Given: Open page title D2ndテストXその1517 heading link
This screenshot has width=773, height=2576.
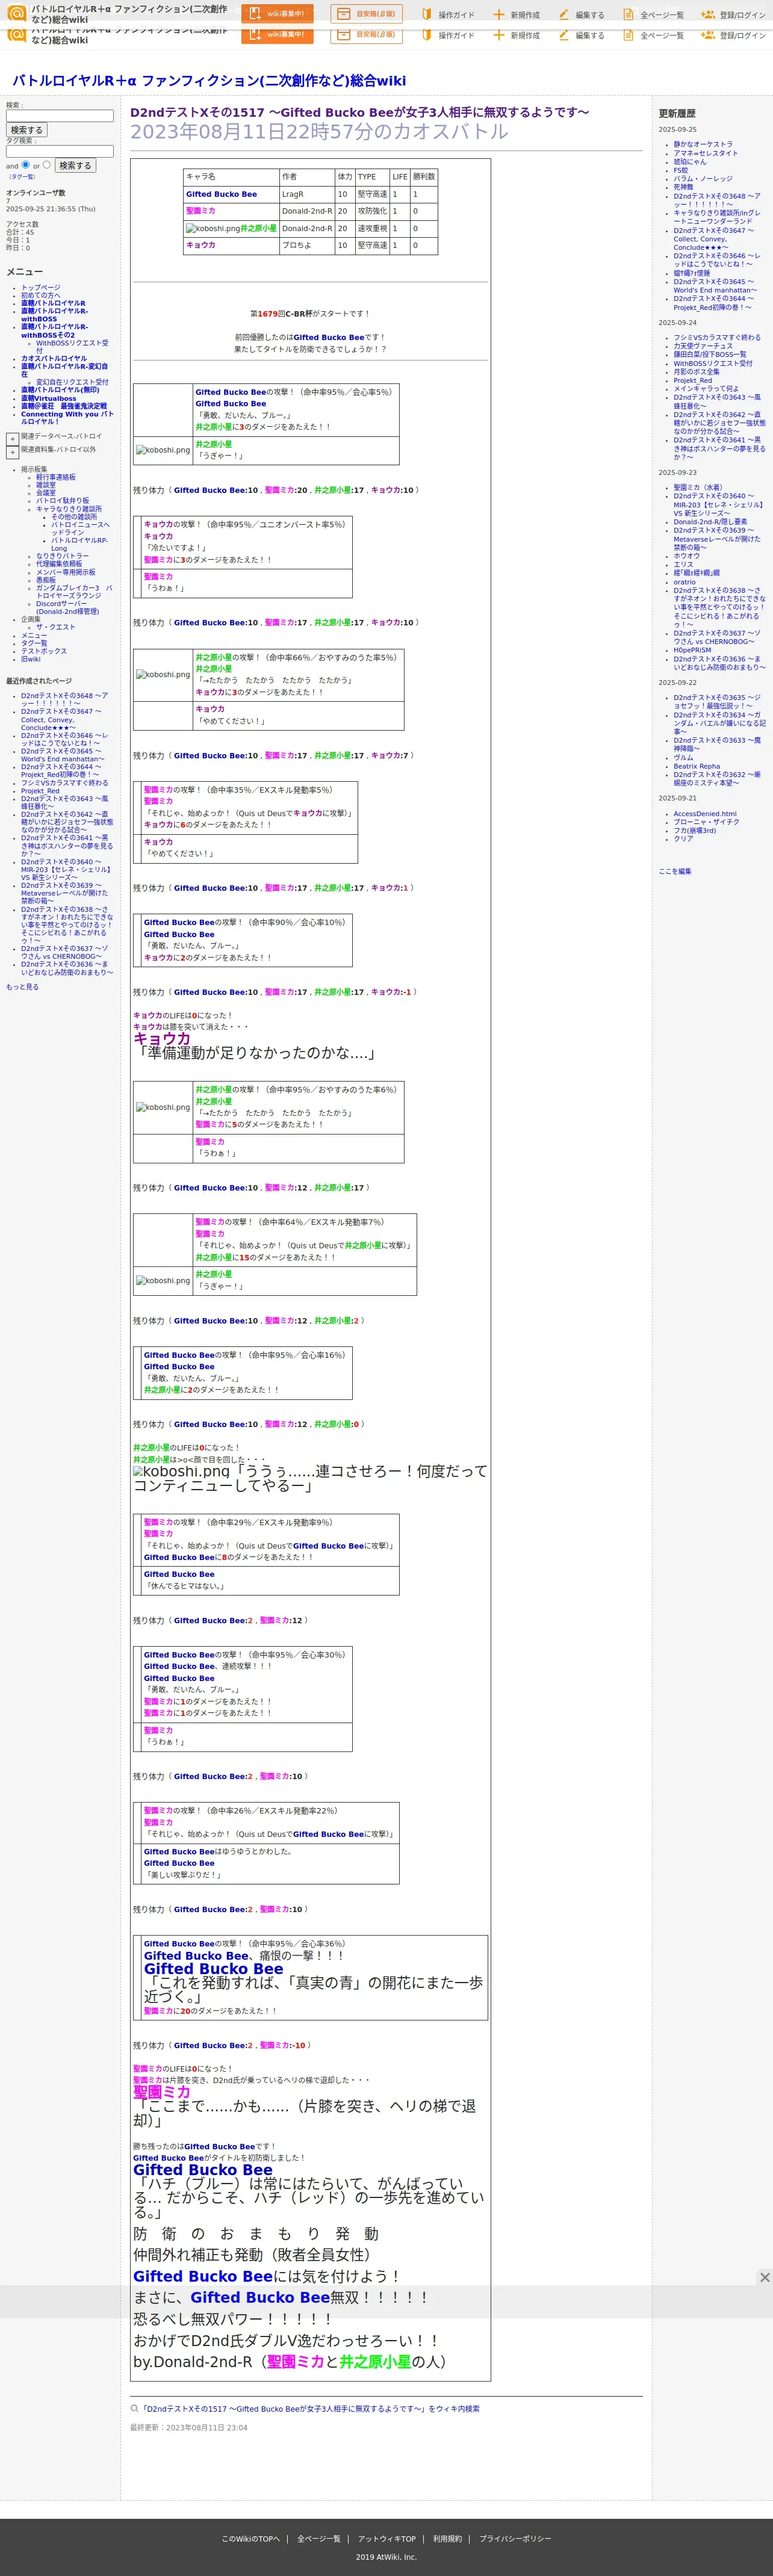Looking at the screenshot, I should click(359, 112).
